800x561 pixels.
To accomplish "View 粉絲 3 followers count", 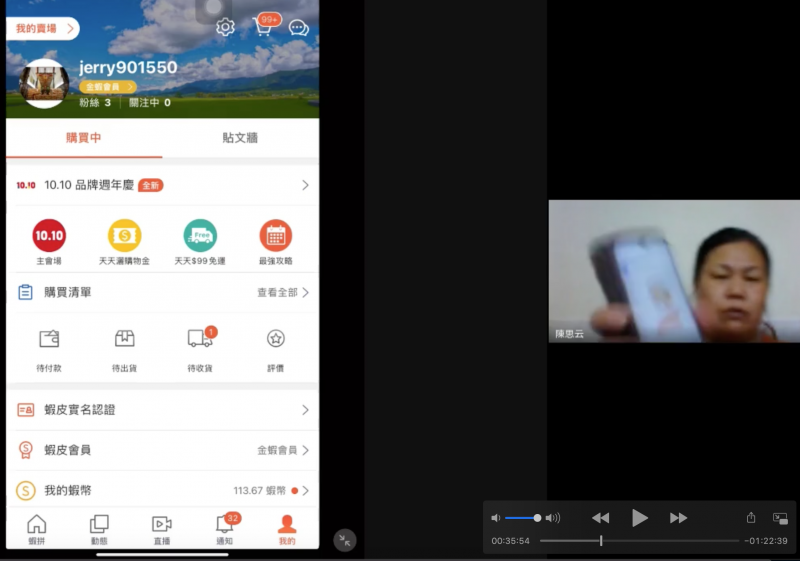I will click(95, 103).
